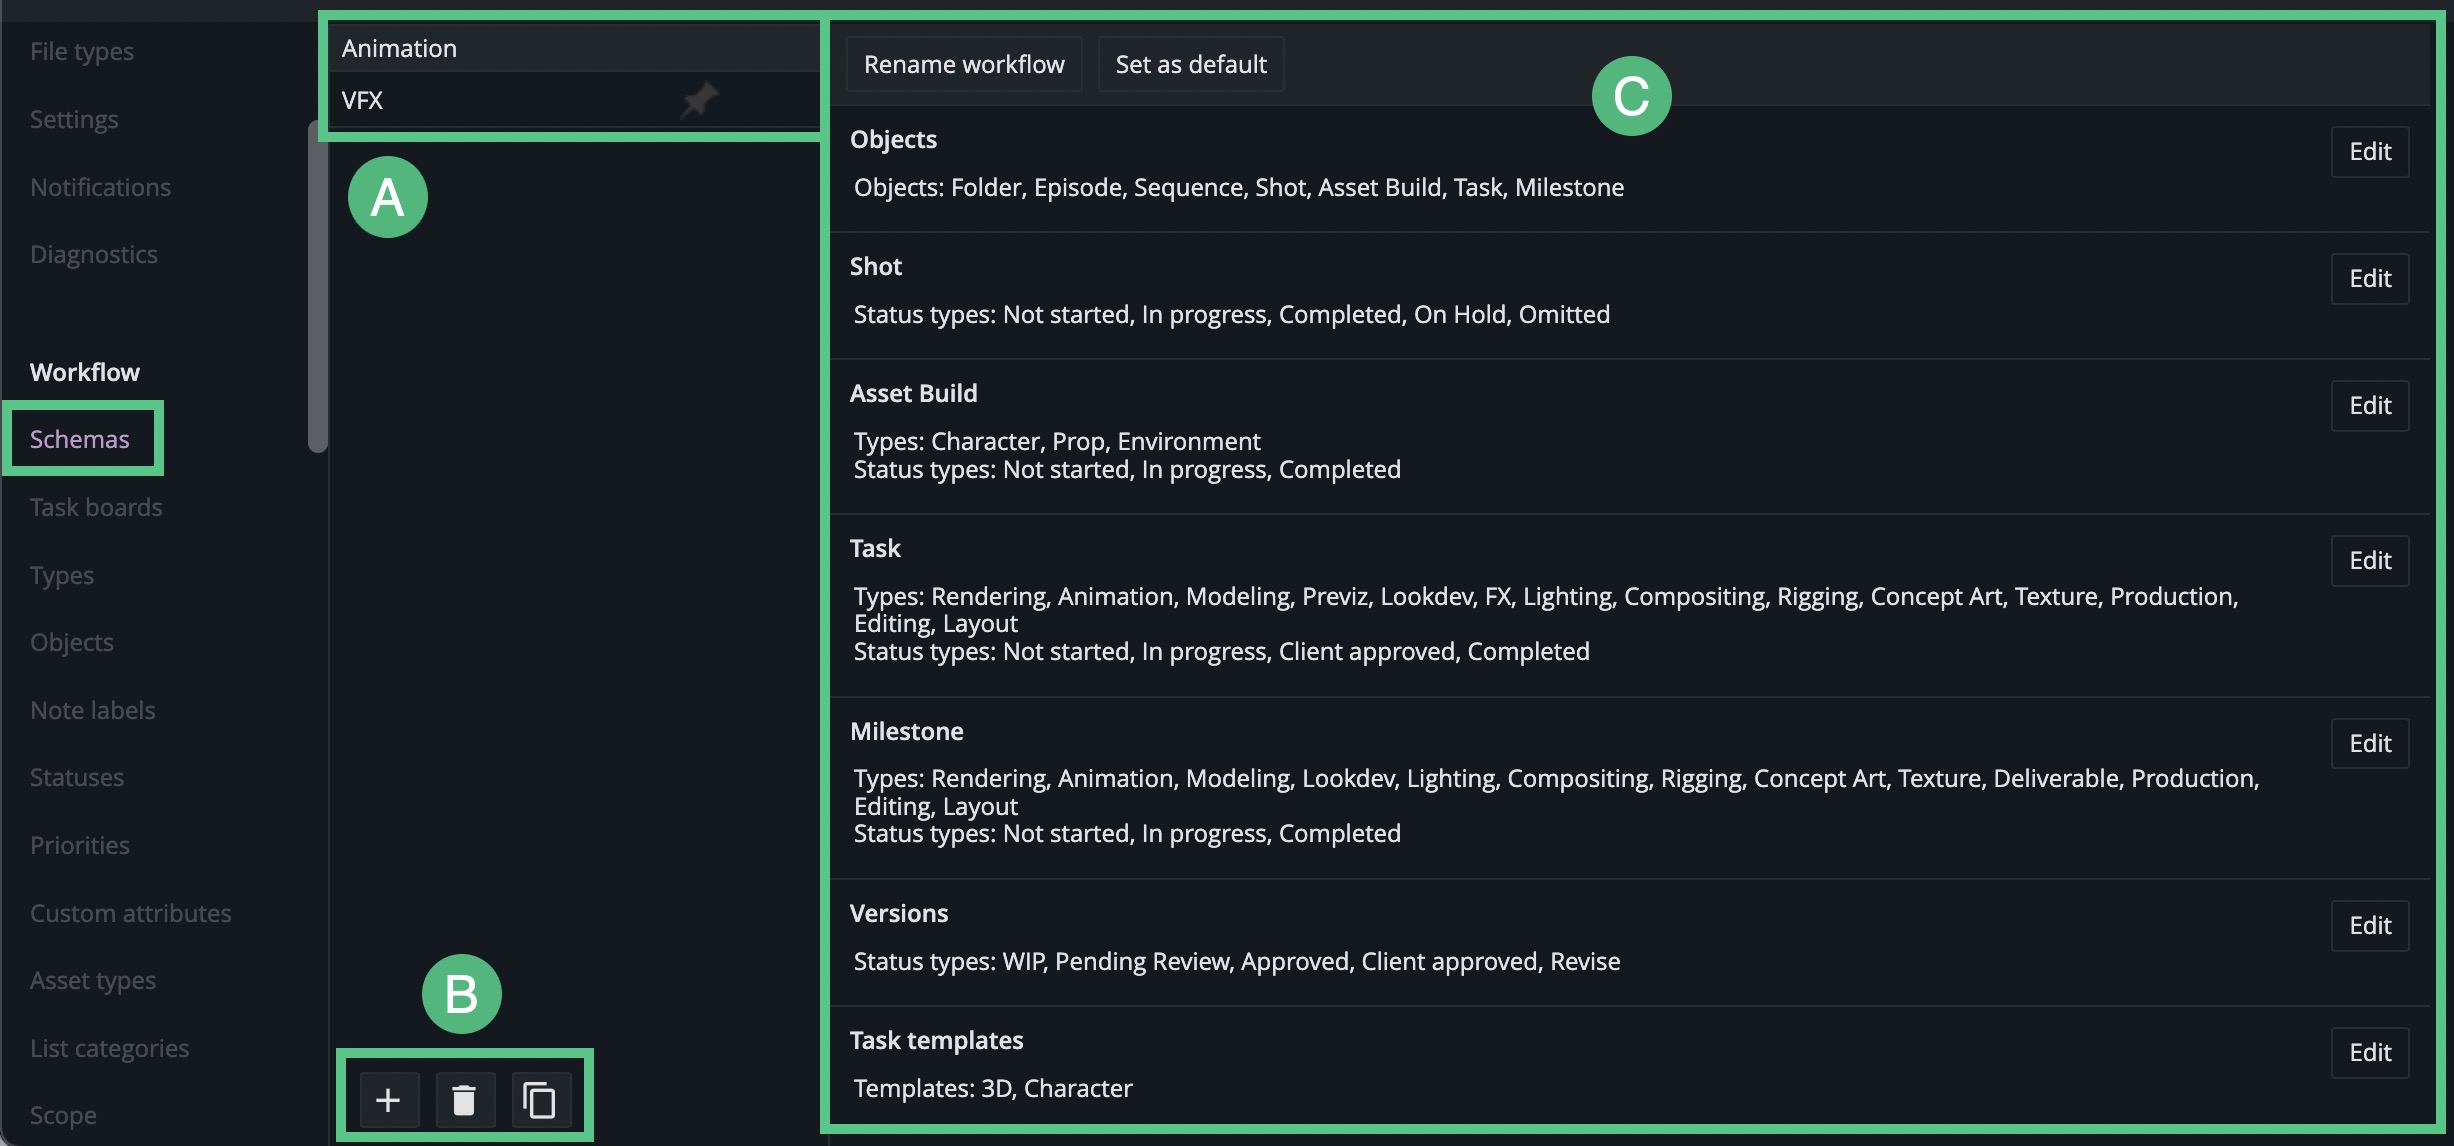The width and height of the screenshot is (2454, 1146).
Task: Open Statuses in sidebar menu
Action: (x=77, y=777)
